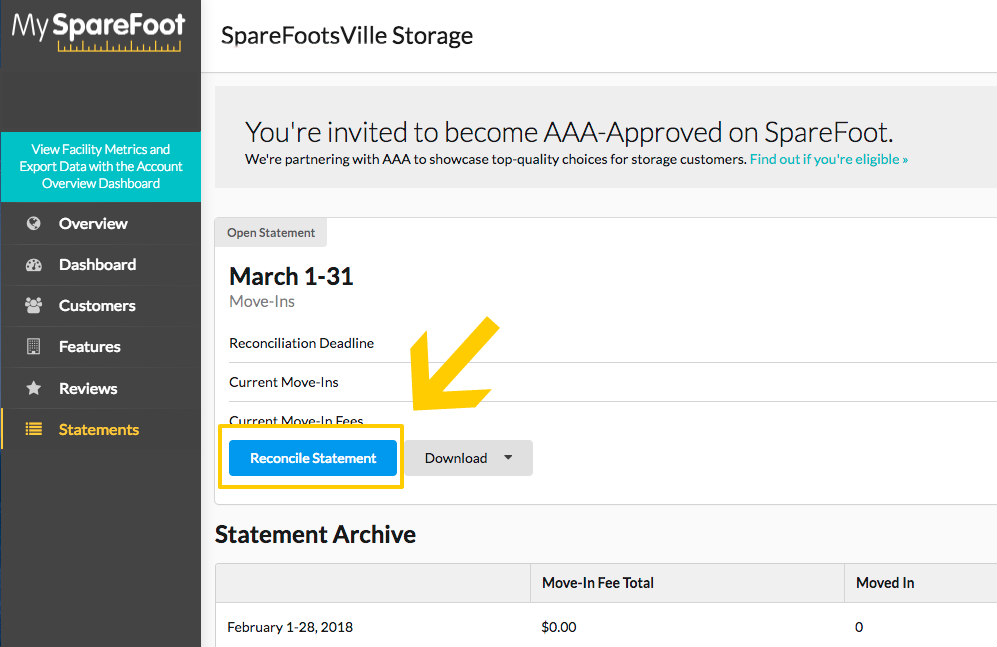
Task: Click the Features building icon
Action: (x=34, y=346)
